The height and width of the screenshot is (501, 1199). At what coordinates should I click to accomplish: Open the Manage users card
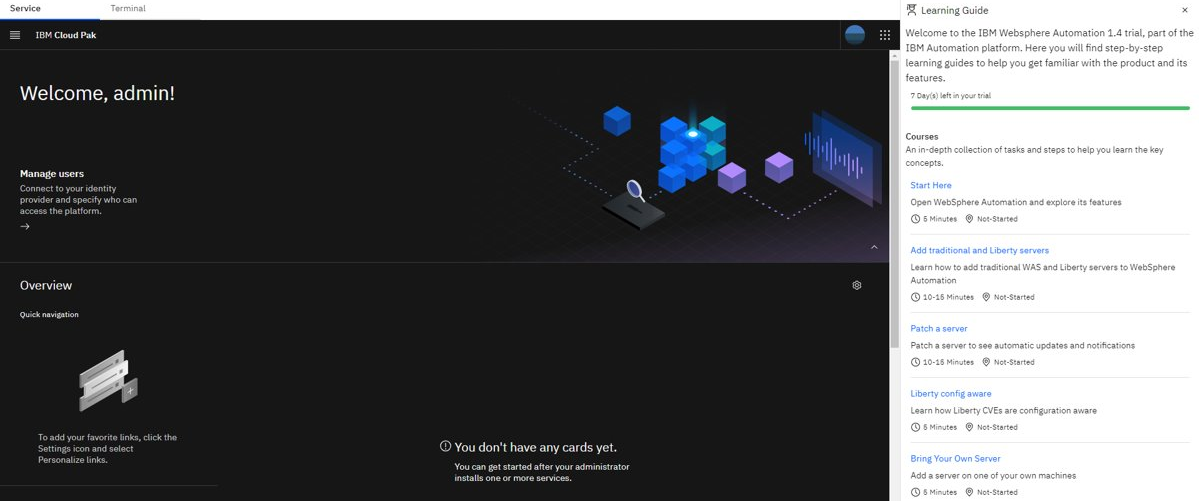pyautogui.click(x=79, y=200)
